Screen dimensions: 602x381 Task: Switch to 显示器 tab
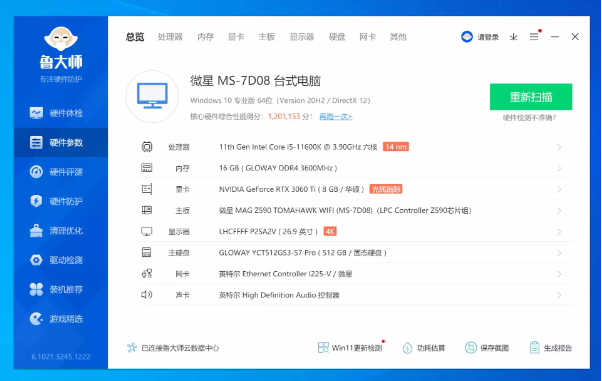302,37
